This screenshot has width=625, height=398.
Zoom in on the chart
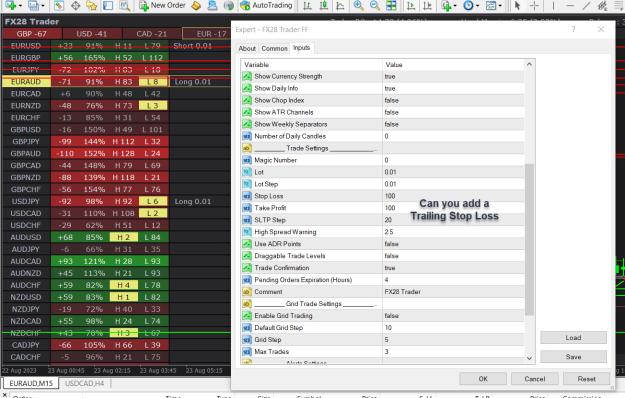(x=358, y=5)
